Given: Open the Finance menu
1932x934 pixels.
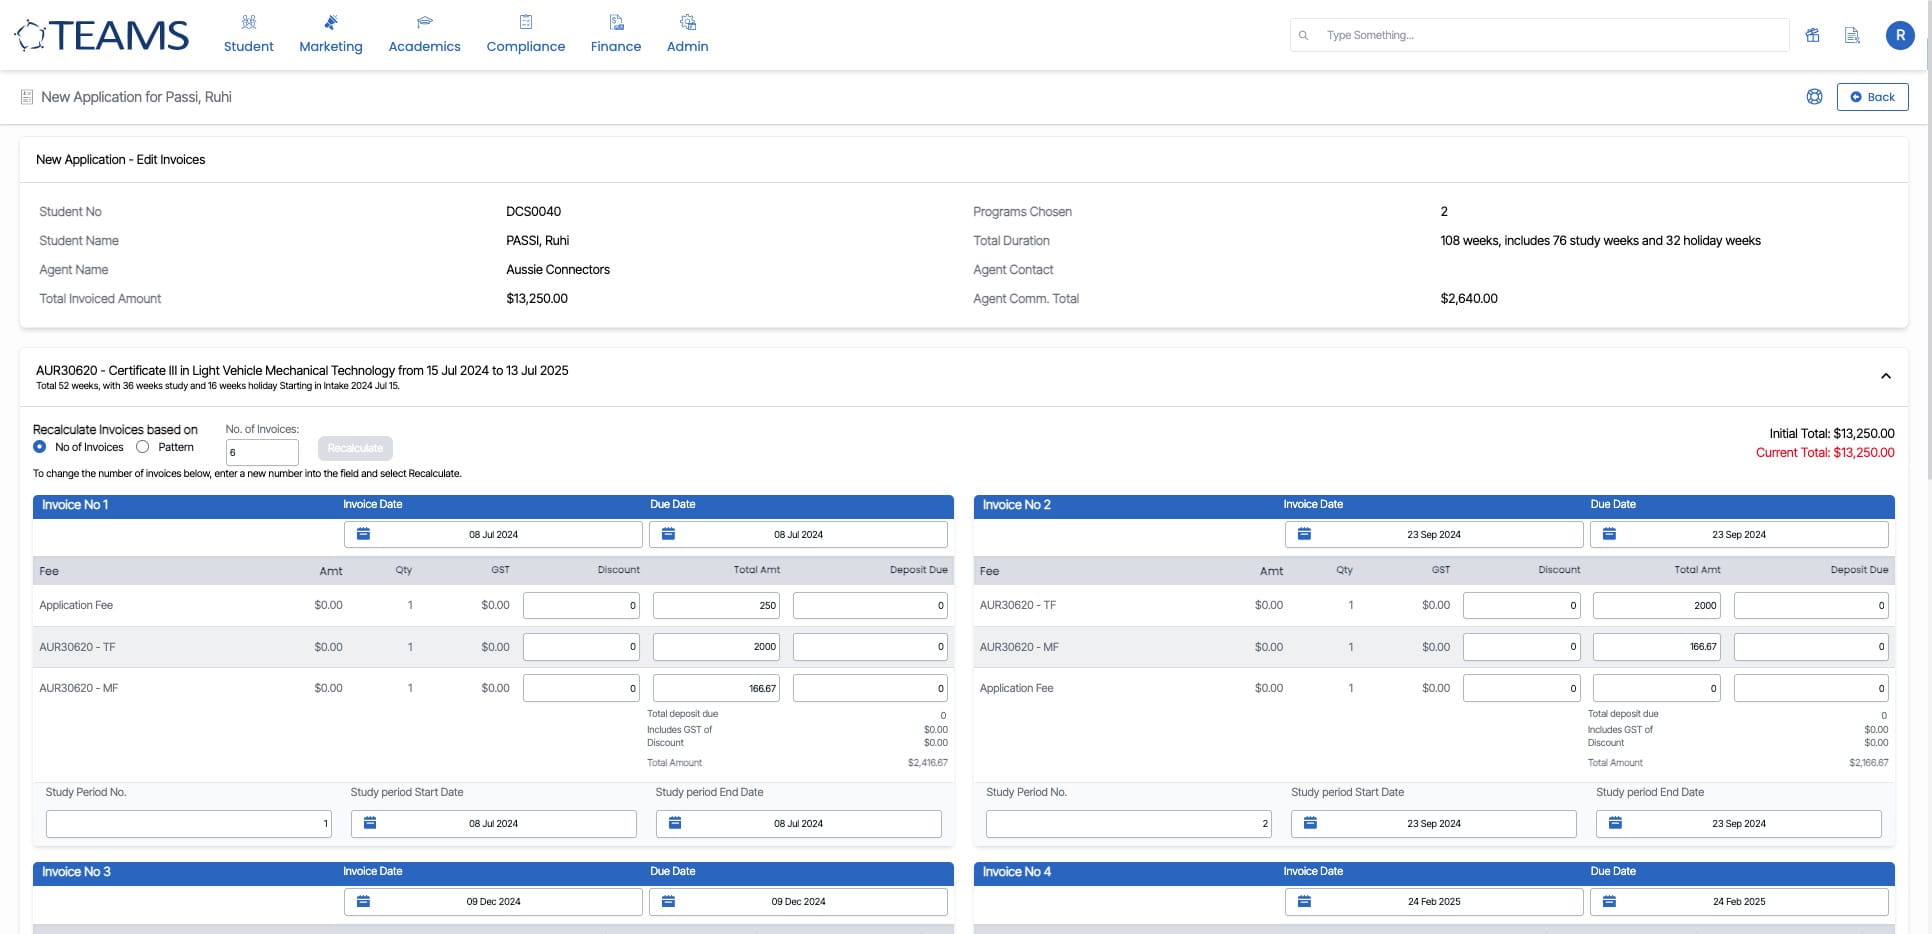Looking at the screenshot, I should point(616,35).
